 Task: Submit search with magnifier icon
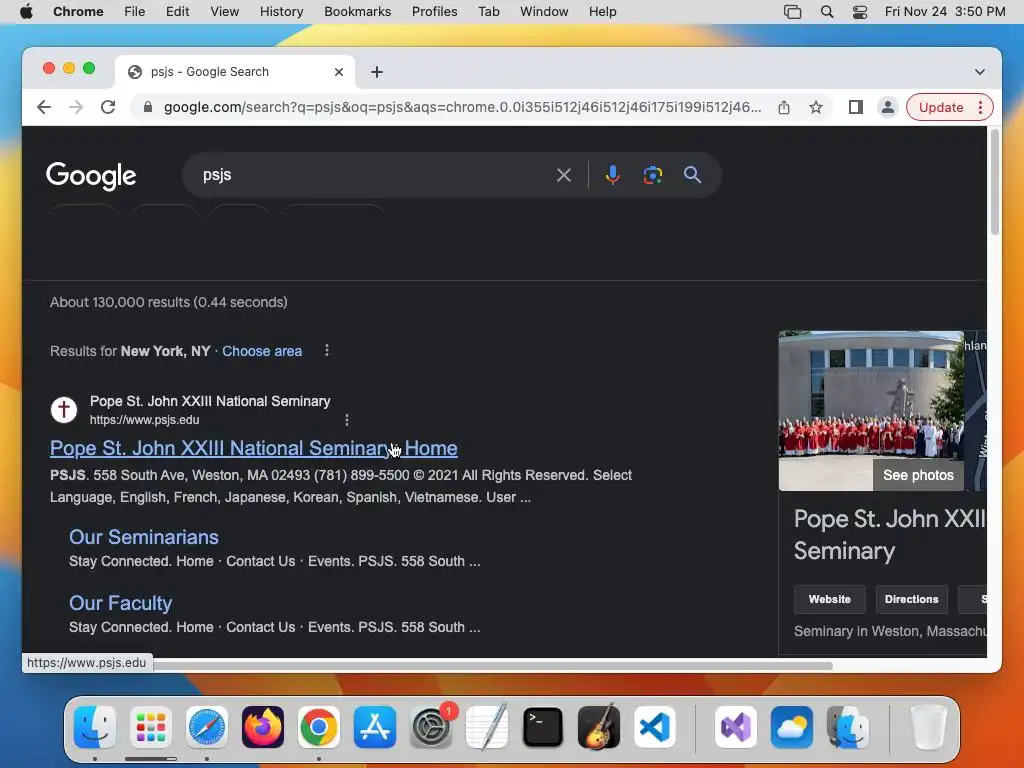tap(692, 175)
